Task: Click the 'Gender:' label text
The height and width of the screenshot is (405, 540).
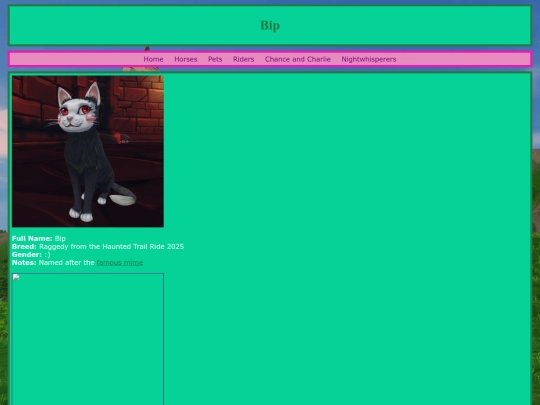Action: [x=27, y=255]
